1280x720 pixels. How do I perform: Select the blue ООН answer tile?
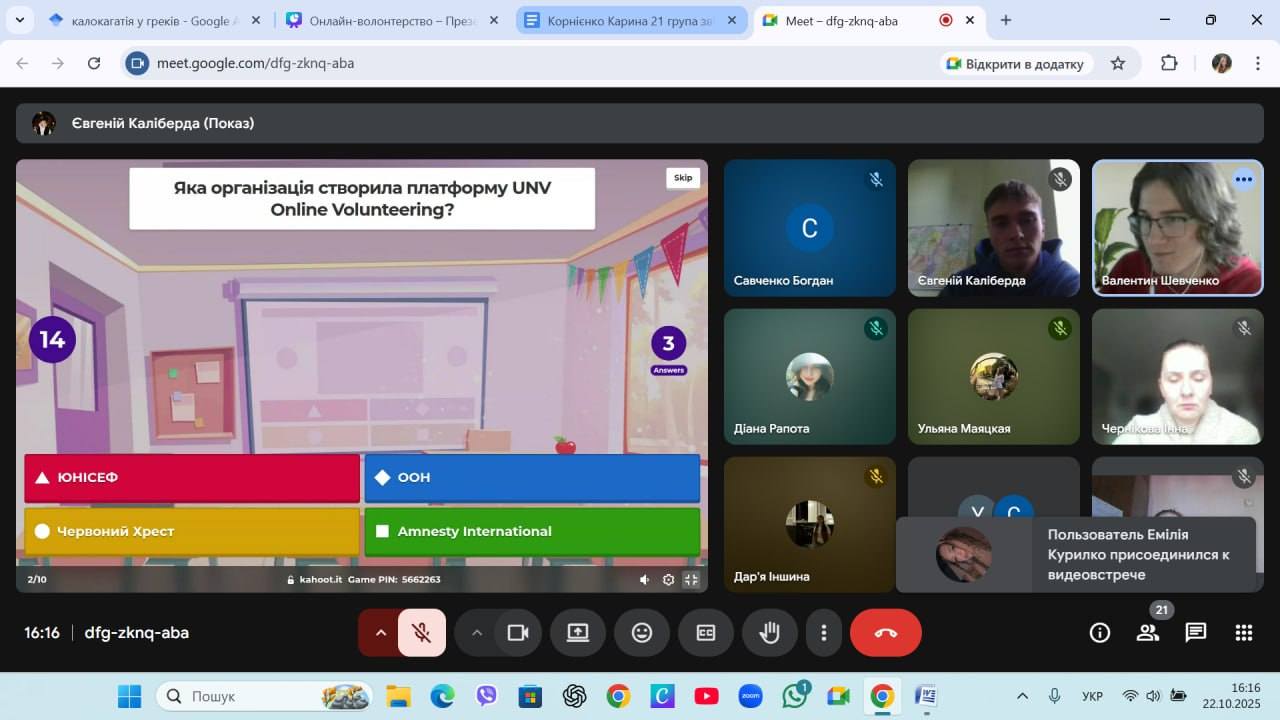coord(532,478)
